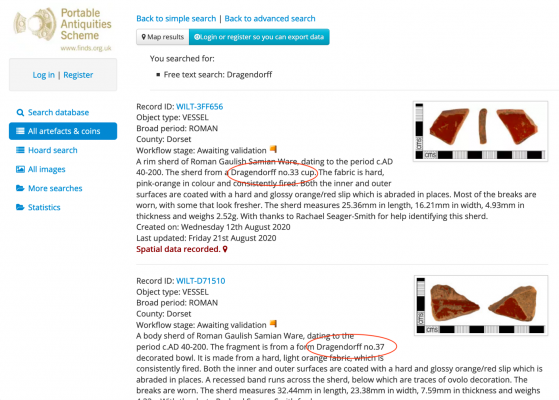This screenshot has height=400, width=559.
Task: Click the All images picture icon
Action: coord(20,169)
